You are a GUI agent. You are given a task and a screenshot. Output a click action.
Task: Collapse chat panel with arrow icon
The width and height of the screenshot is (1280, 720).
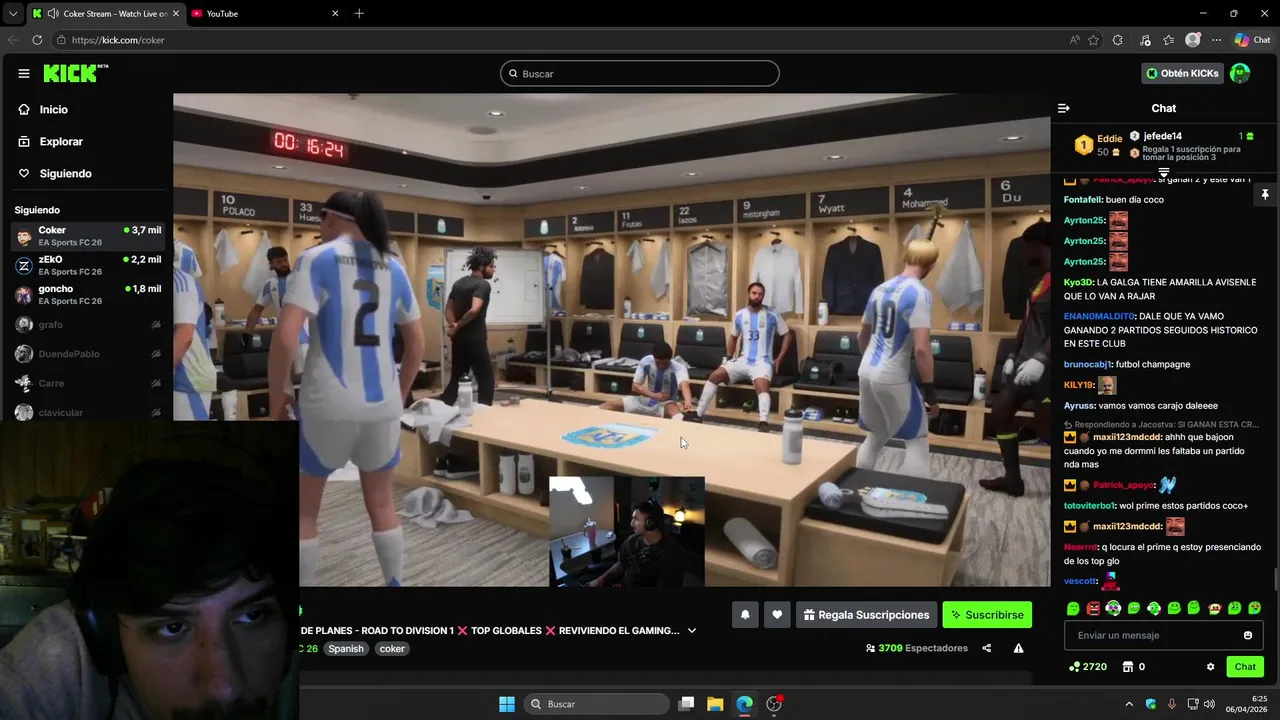pyautogui.click(x=1064, y=108)
